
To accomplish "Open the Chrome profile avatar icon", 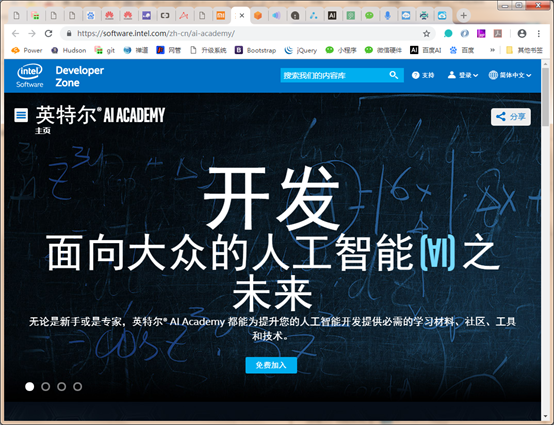I will pyautogui.click(x=521, y=34).
